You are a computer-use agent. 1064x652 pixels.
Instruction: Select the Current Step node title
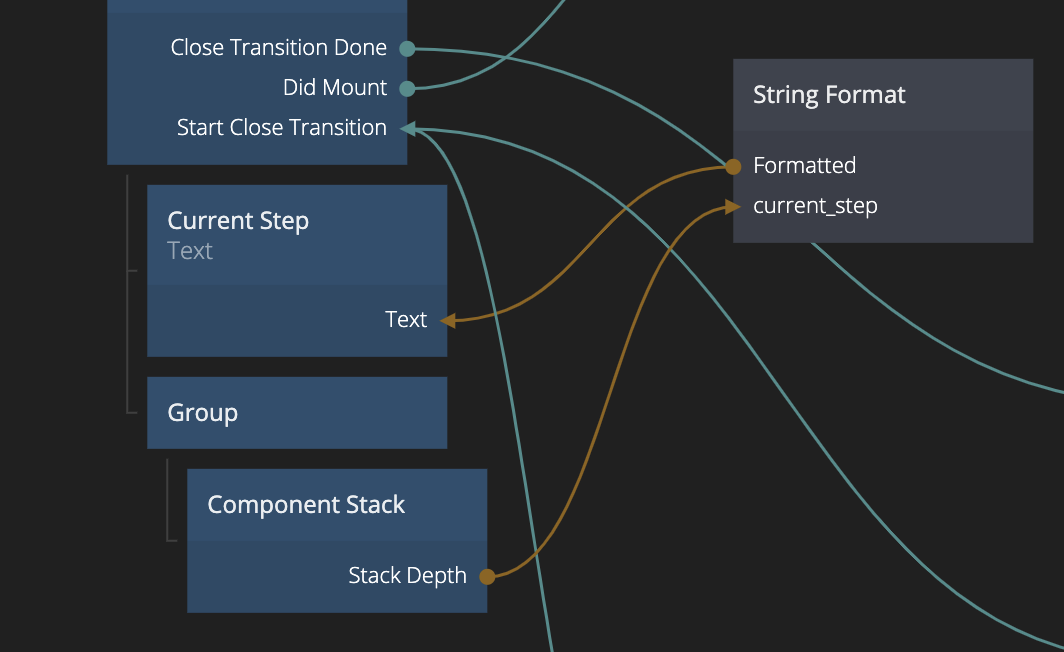pyautogui.click(x=238, y=221)
